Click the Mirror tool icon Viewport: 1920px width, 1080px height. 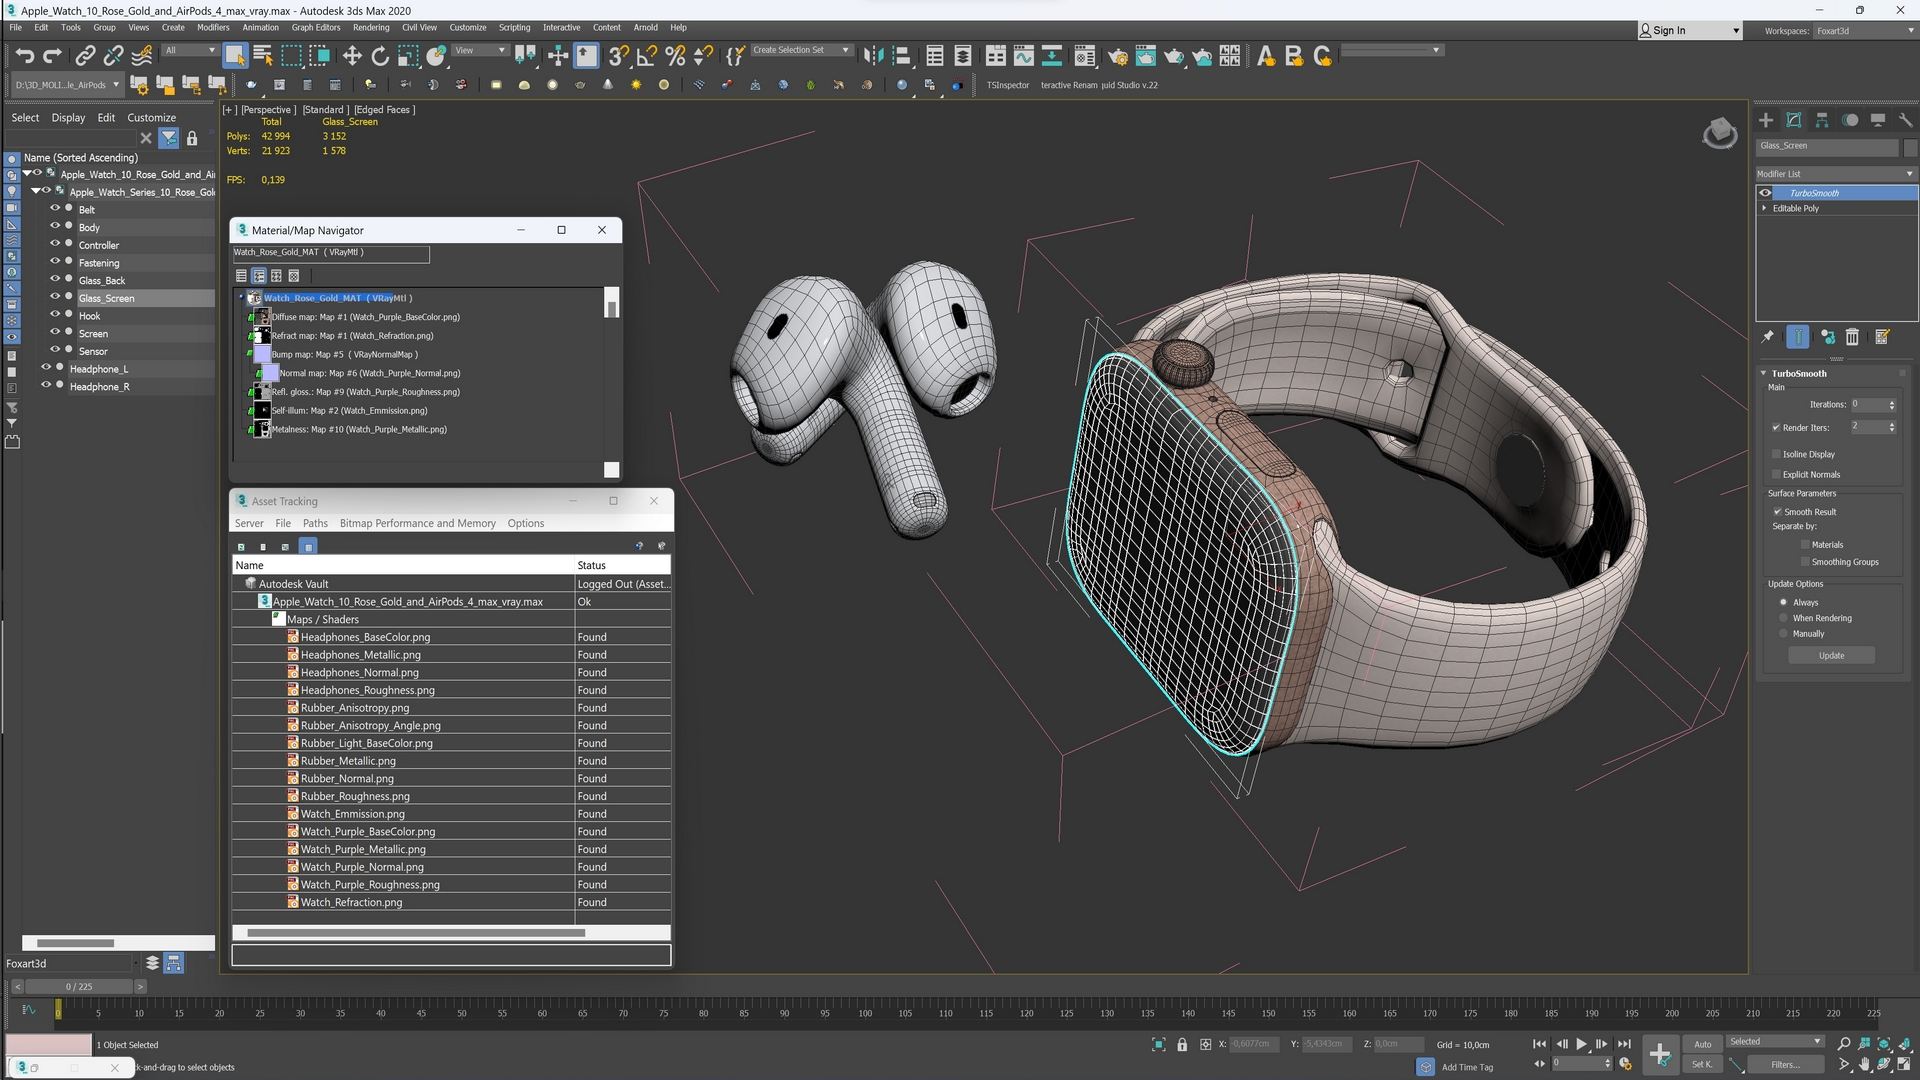tap(873, 56)
